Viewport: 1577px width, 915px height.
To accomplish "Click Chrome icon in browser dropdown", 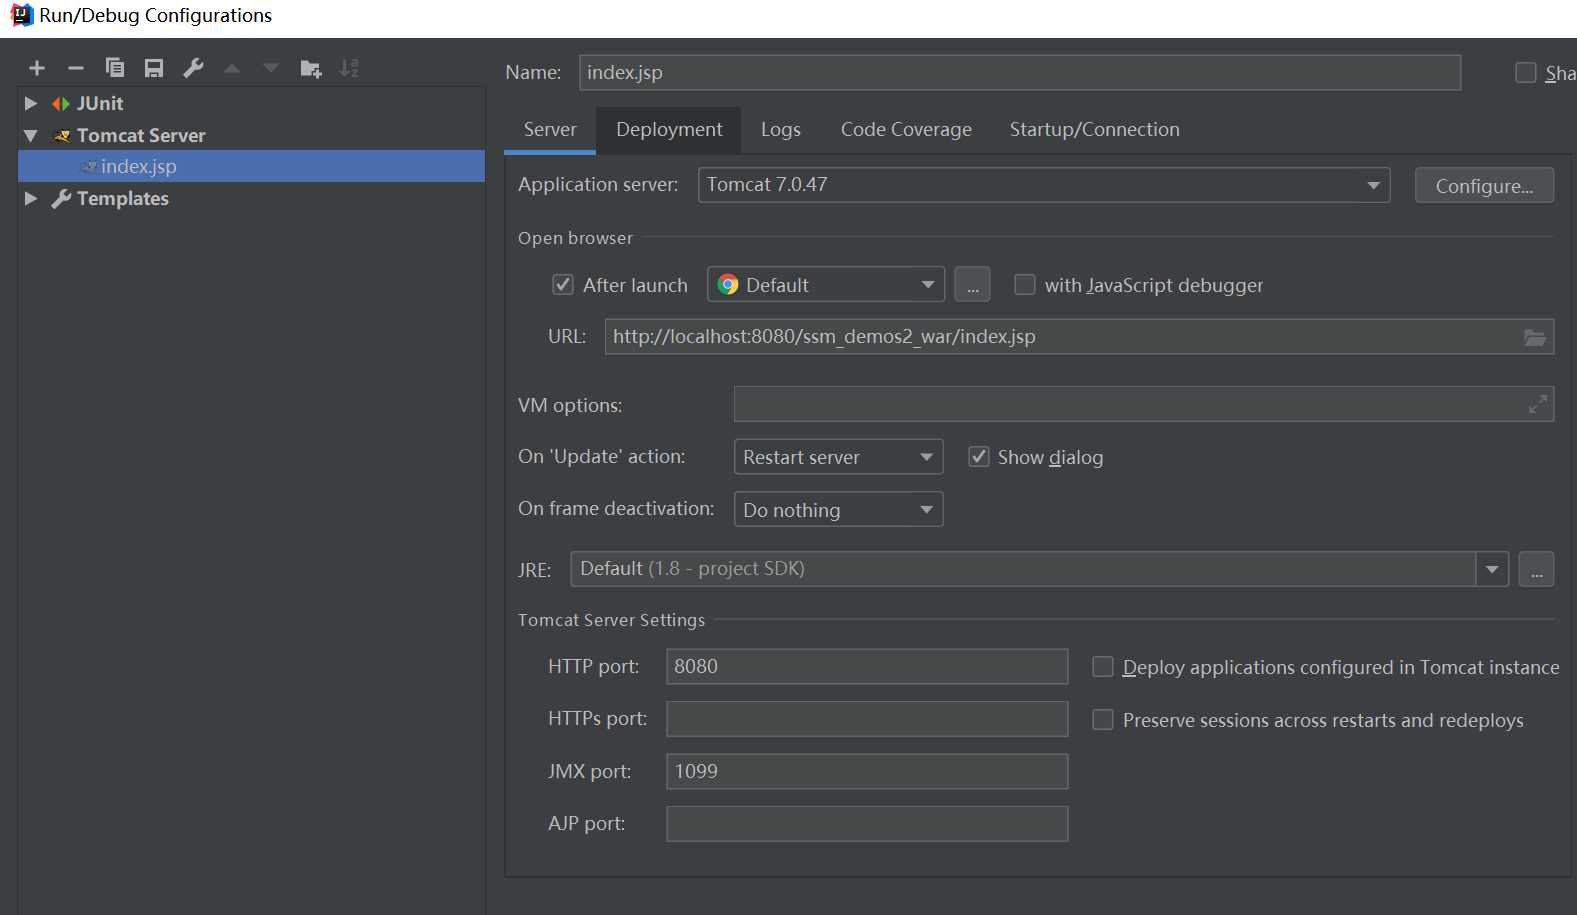I will click(x=728, y=285).
